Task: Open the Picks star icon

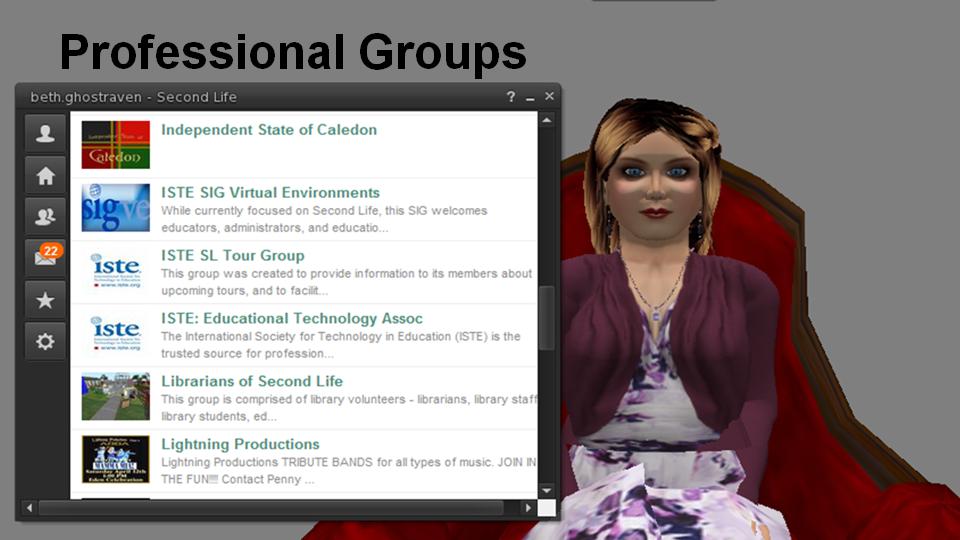Action: point(45,300)
